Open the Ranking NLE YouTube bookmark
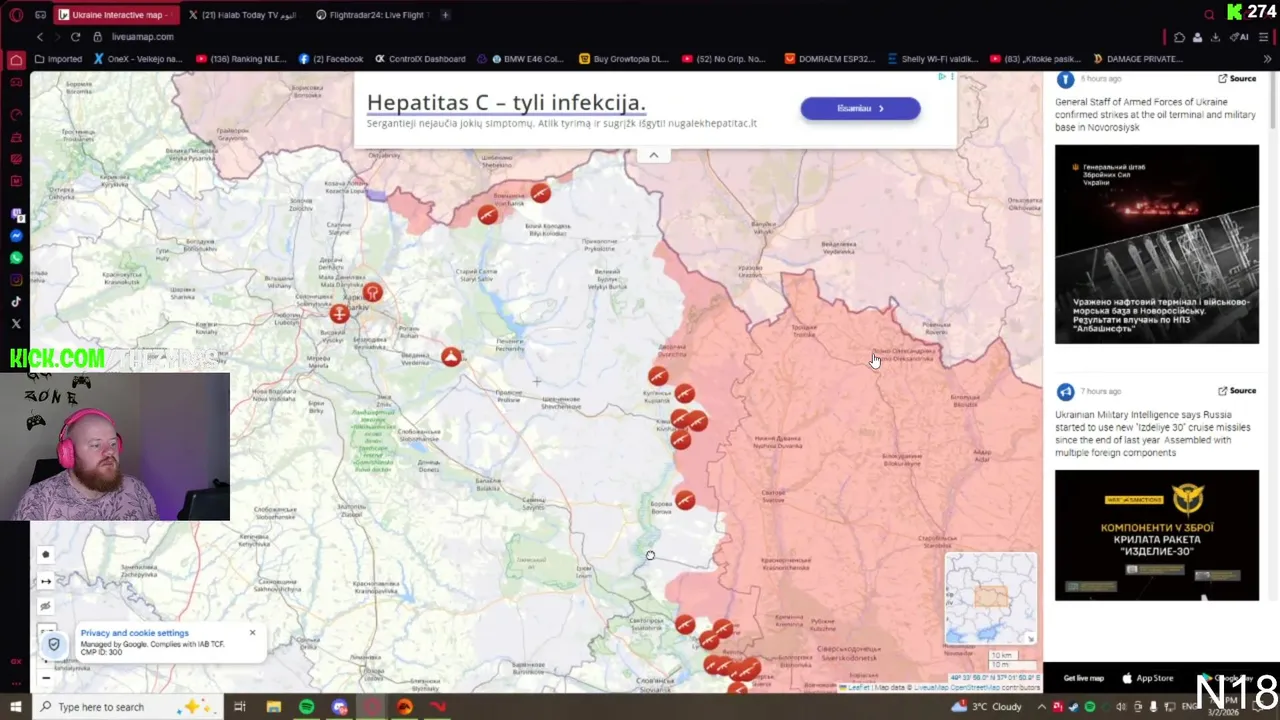Screen dimensions: 1280x720 [x=241, y=59]
